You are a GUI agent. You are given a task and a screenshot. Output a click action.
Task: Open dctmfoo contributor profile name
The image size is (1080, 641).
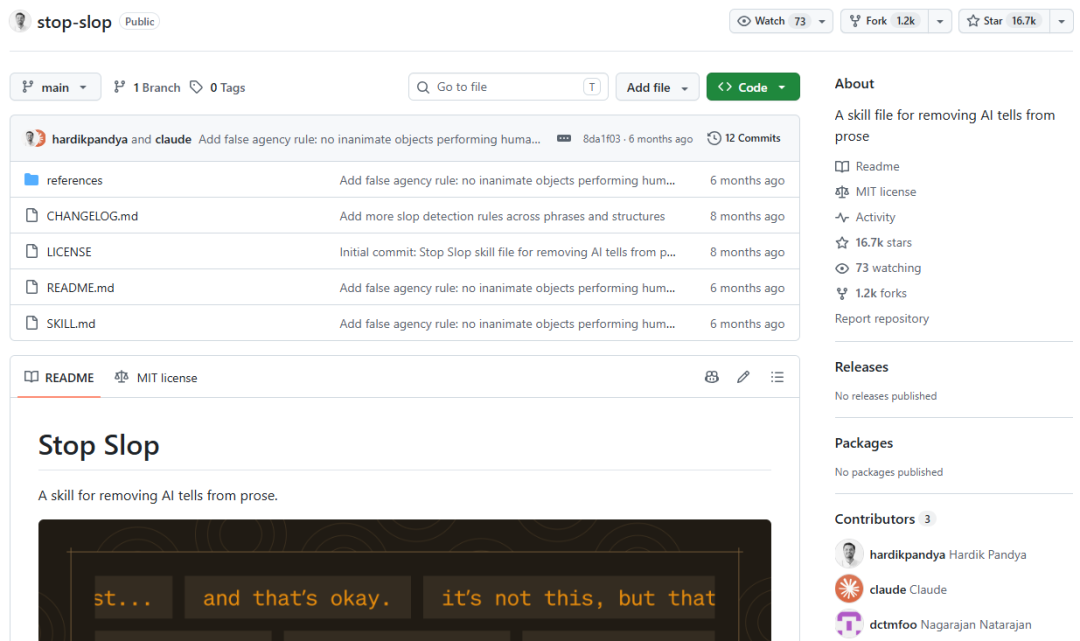pyautogui.click(x=893, y=625)
